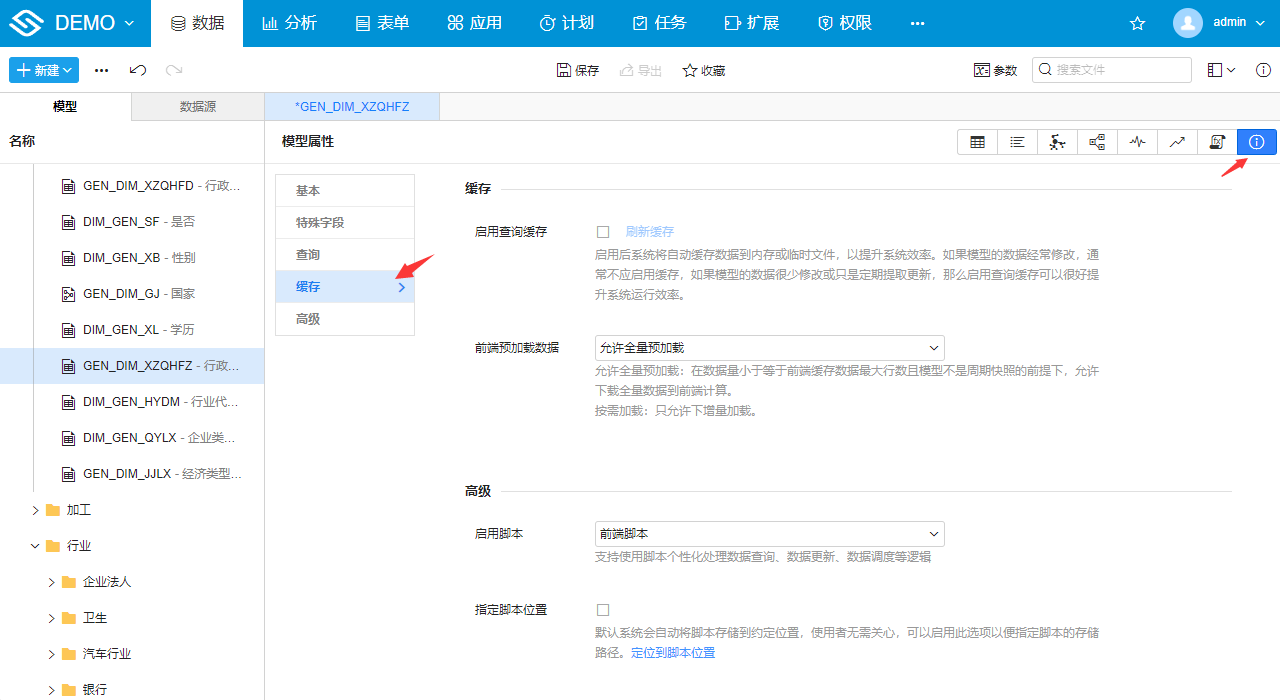Open the 前端预加载数据 dropdown
This screenshot has width=1280, height=700.
pos(769,348)
